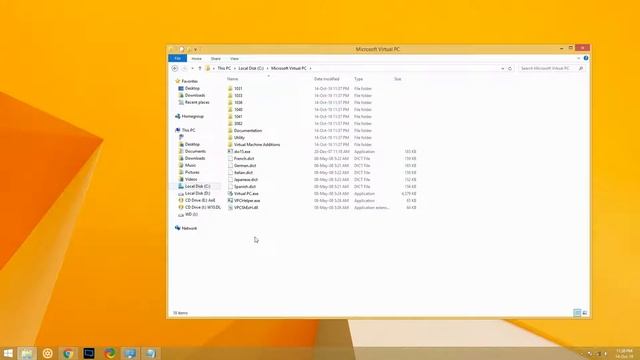Open Recent places under Favorites
The width and height of the screenshot is (640, 360).
(197, 102)
